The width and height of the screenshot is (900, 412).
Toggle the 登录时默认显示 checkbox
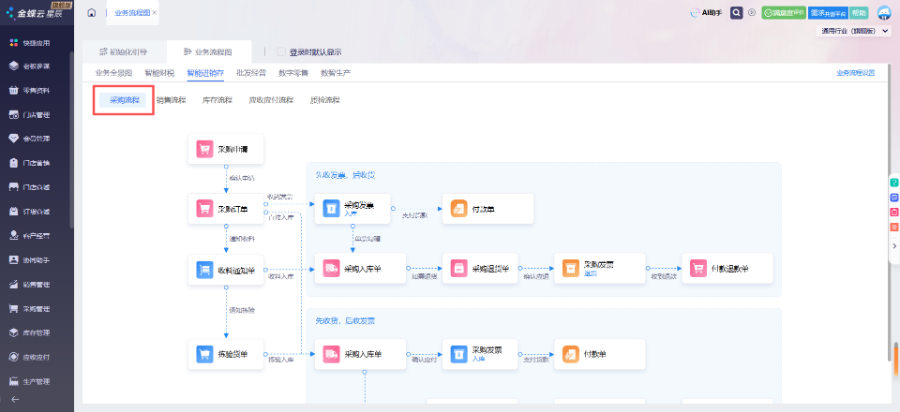tap(281, 52)
